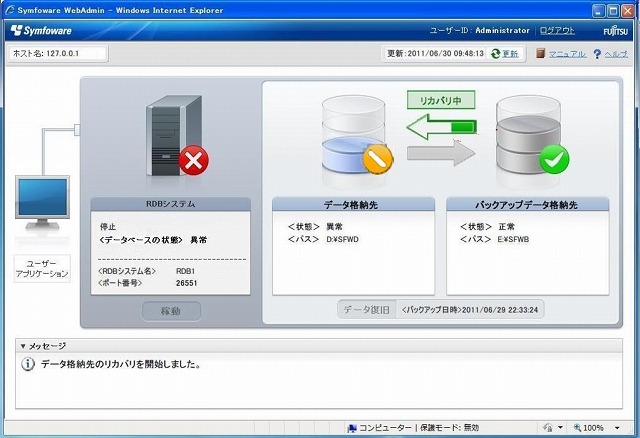The image size is (640, 438).
Task: Click the バックアップデータ格納先 panel header
Action: [527, 204]
